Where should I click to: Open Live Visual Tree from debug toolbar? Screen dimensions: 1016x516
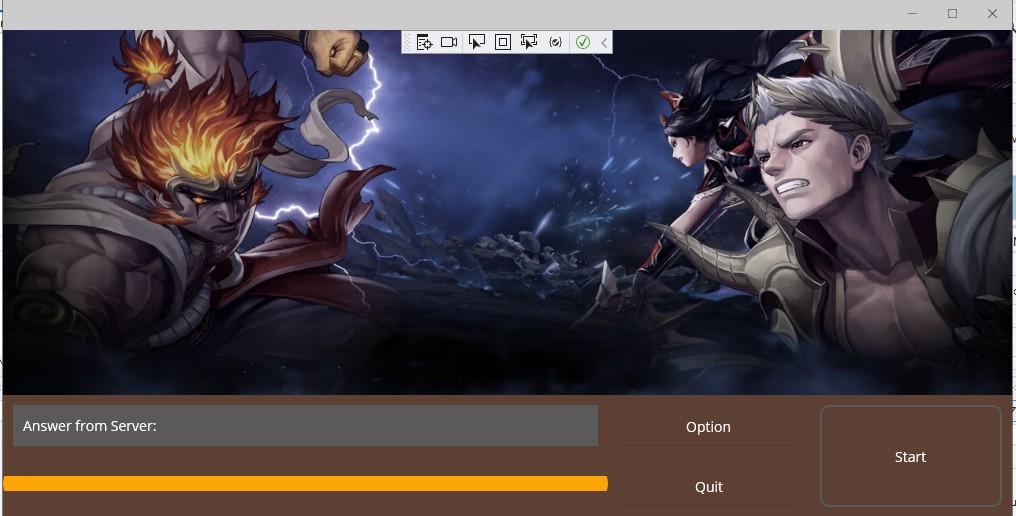pyautogui.click(x=424, y=42)
